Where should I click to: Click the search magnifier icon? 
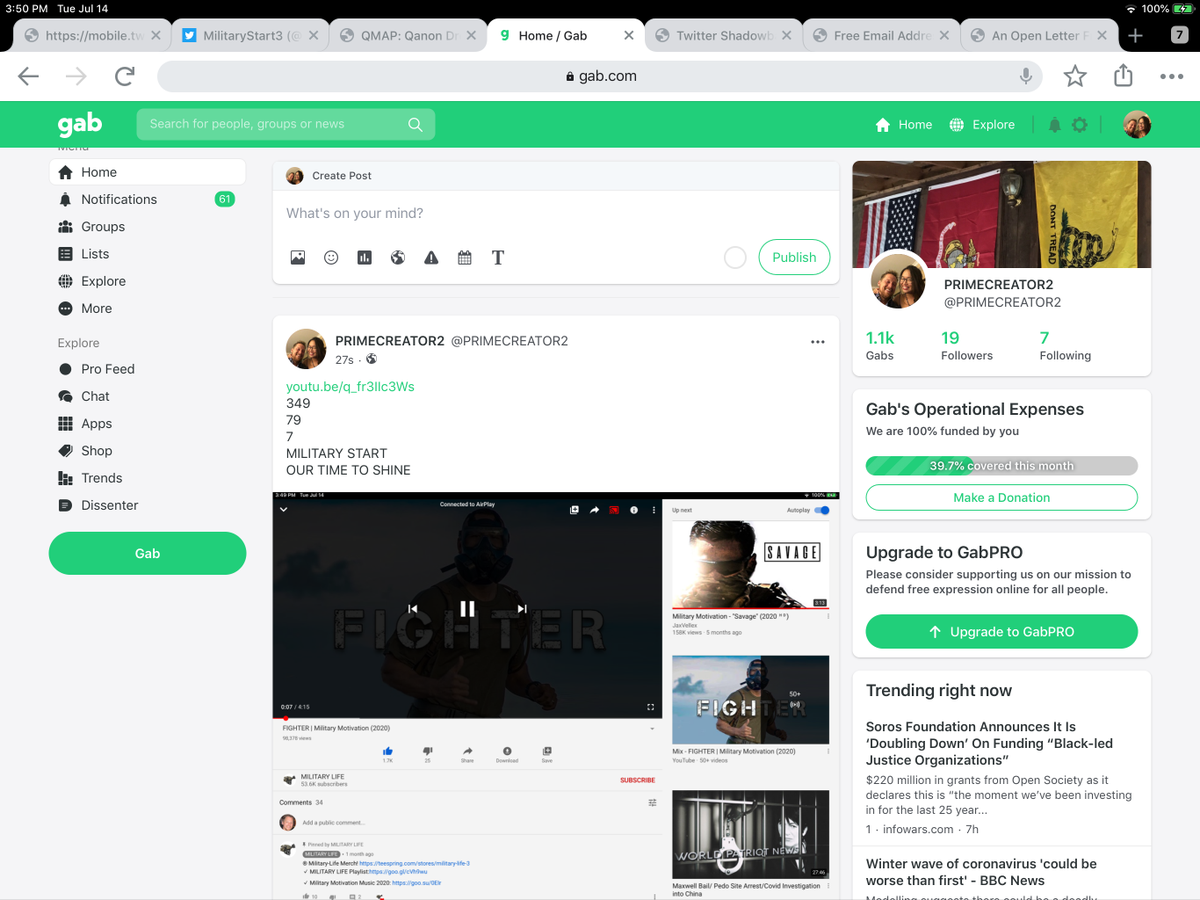click(x=415, y=124)
